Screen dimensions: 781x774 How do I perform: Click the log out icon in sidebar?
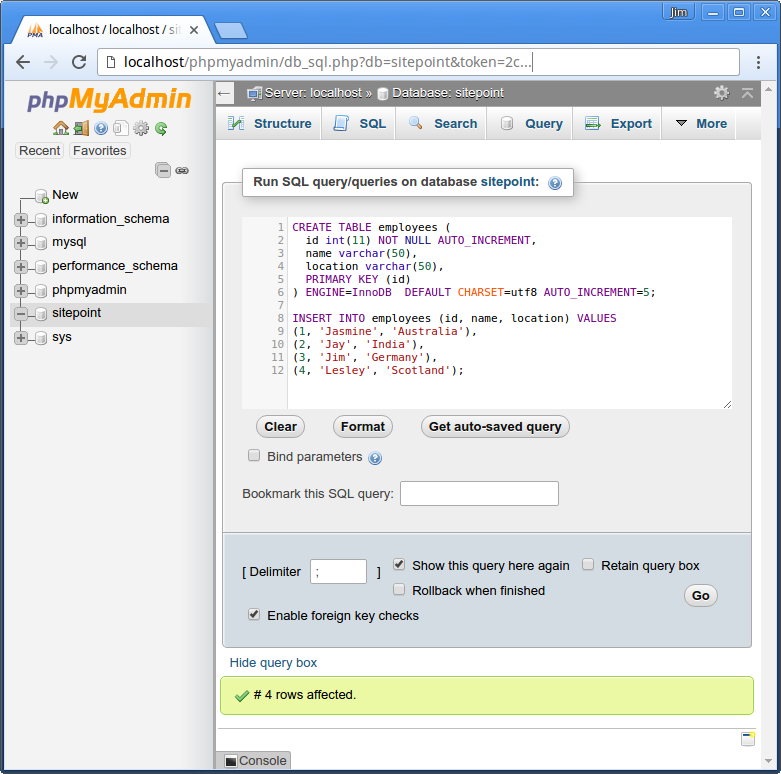coord(81,129)
